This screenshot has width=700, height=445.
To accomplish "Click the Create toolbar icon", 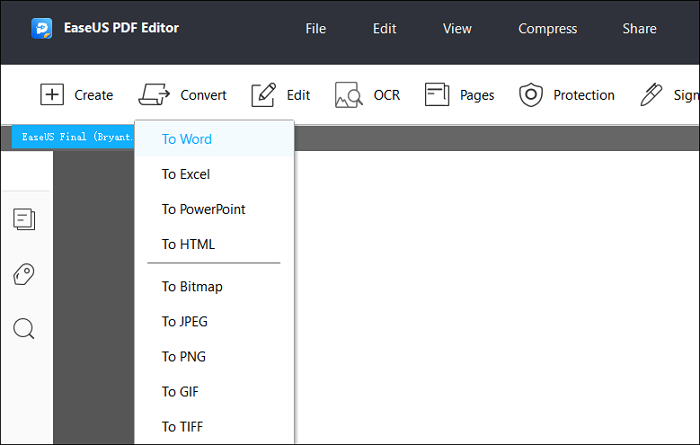I will point(52,95).
